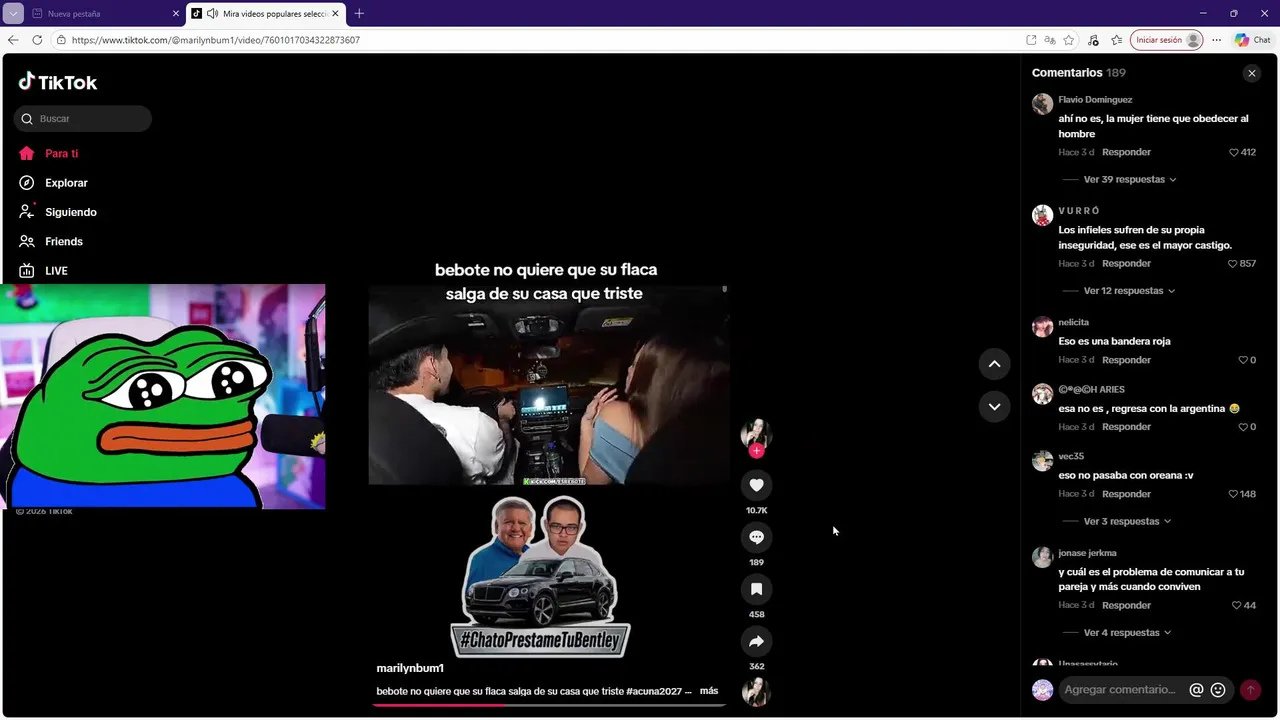
Task: Click the video player frame
Action: click(549, 385)
